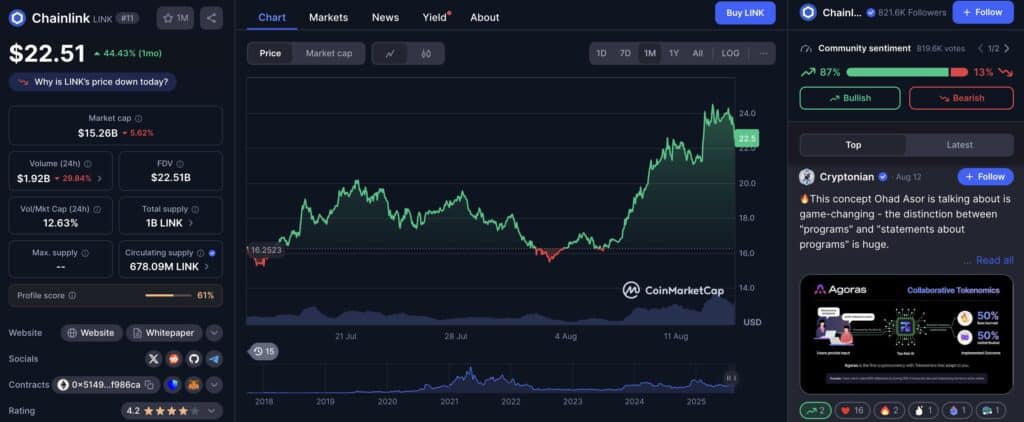Click the share icon beside Chainlink title
1024x422 pixels.
(x=211, y=18)
